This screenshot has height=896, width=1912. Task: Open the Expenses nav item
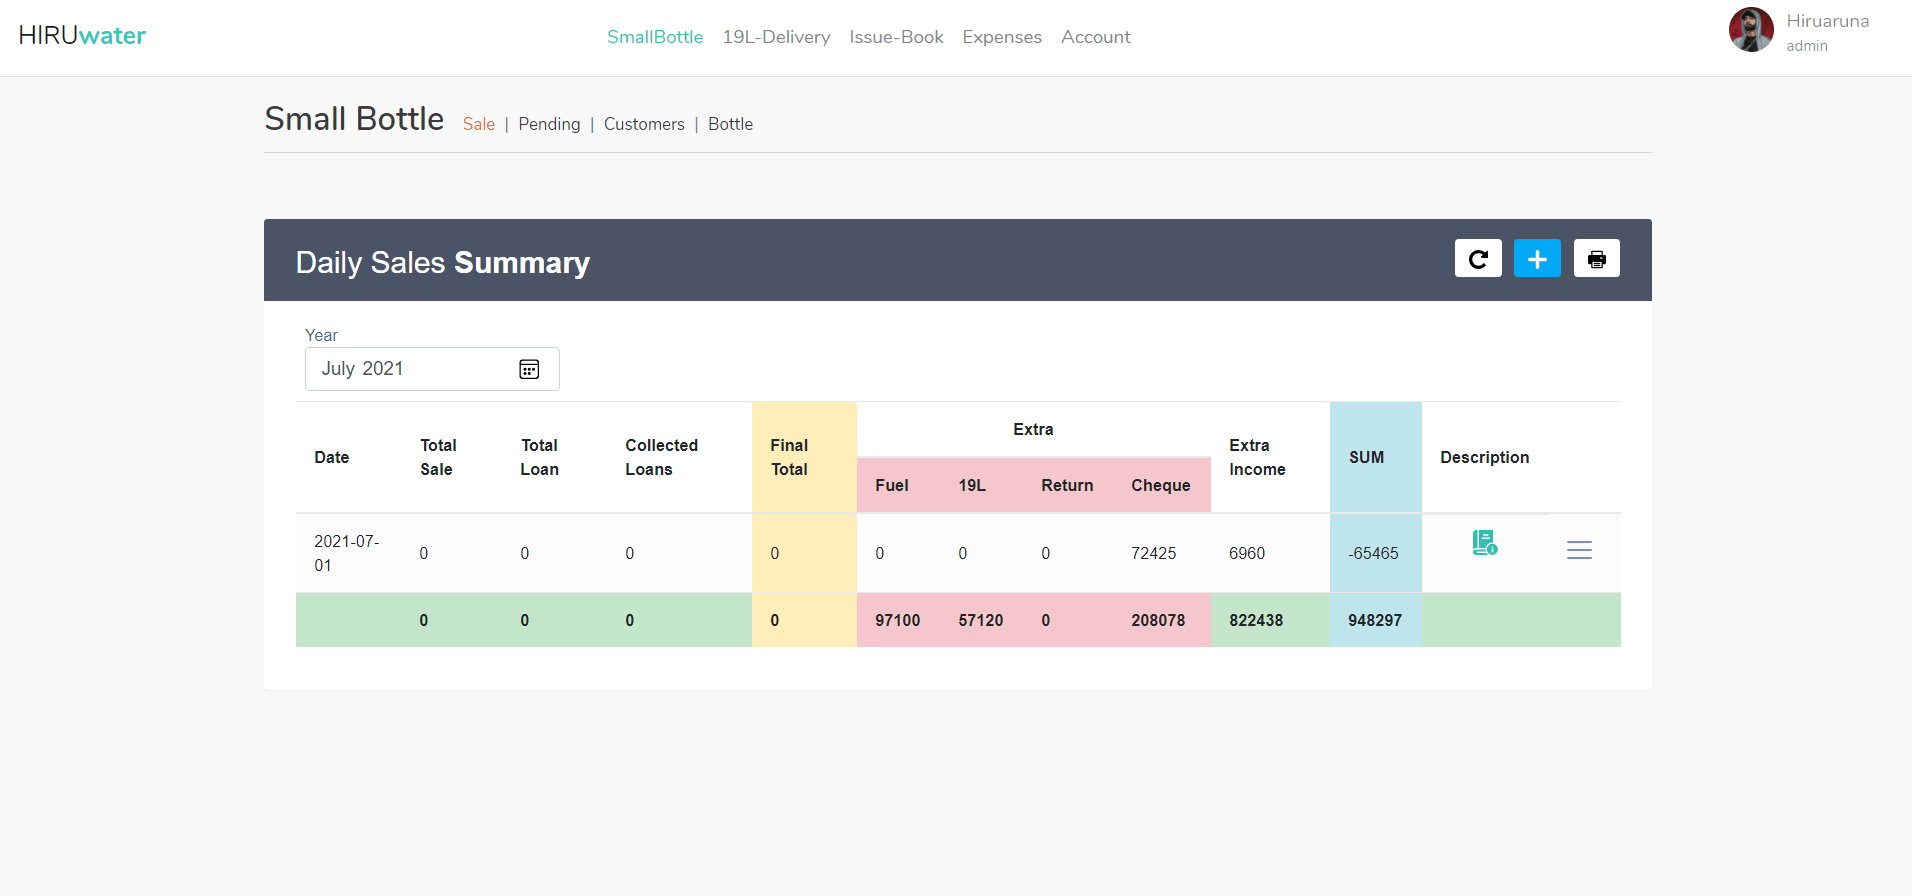coord(1002,37)
